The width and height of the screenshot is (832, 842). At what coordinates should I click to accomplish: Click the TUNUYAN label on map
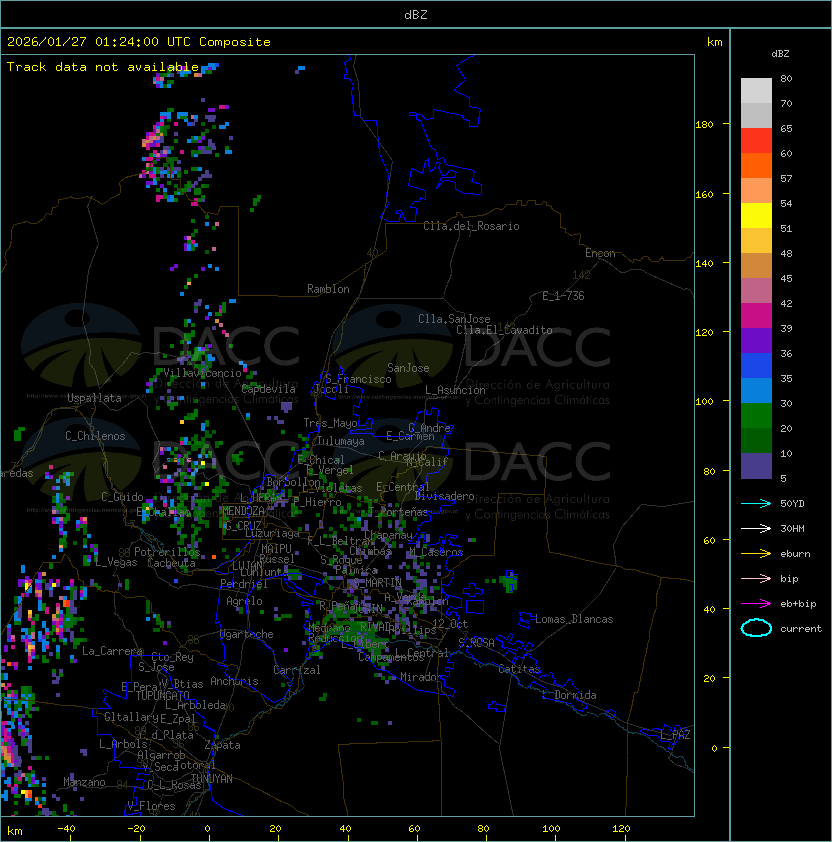211,778
